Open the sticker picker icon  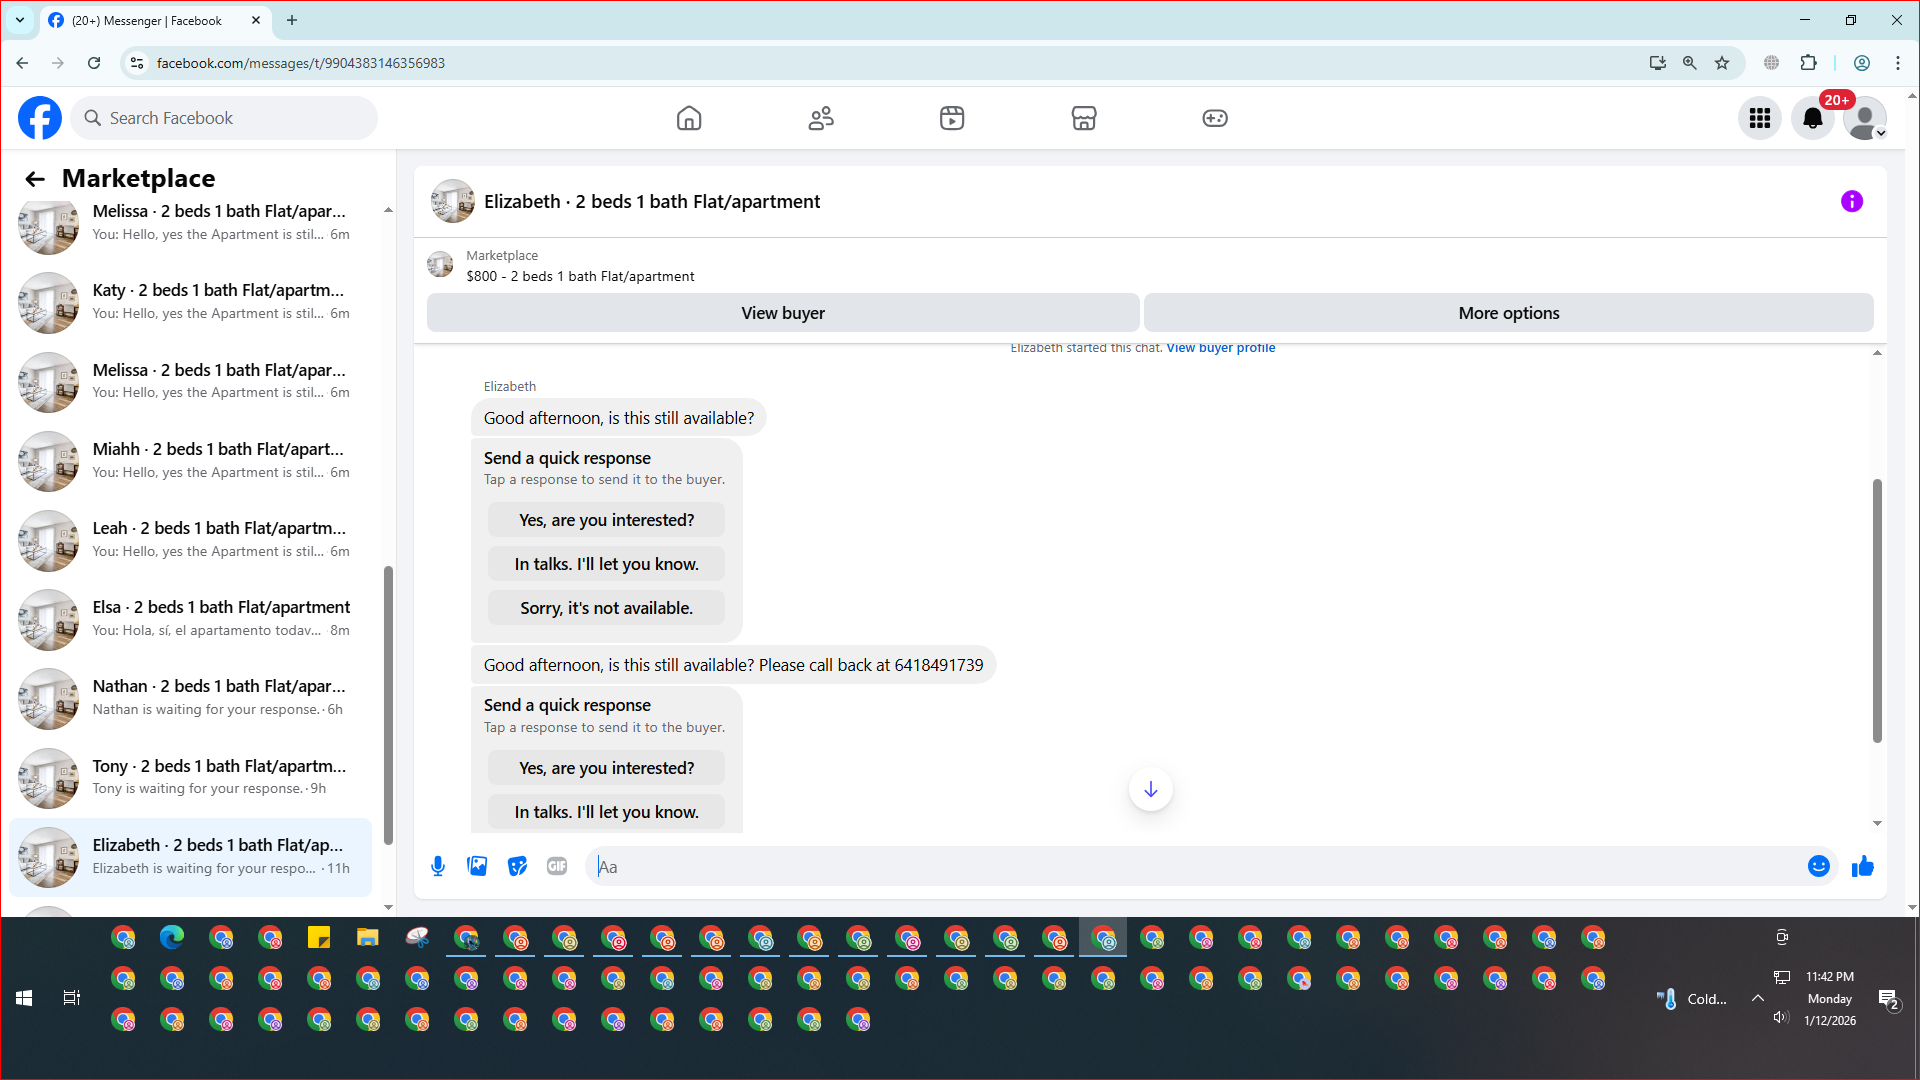click(x=517, y=866)
